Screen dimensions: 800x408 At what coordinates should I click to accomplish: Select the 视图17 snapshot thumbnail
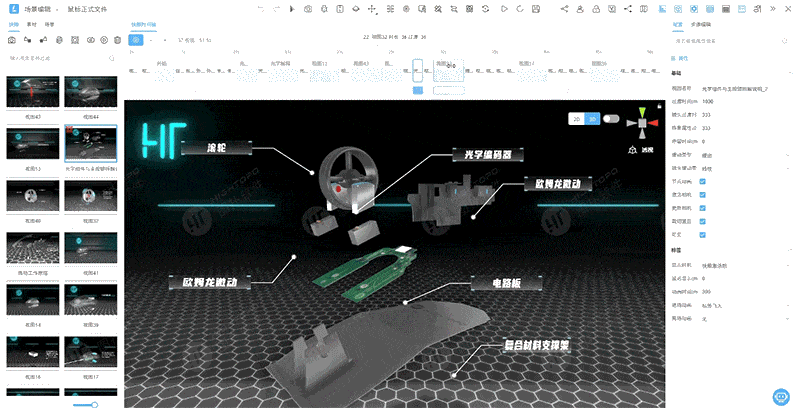point(91,352)
